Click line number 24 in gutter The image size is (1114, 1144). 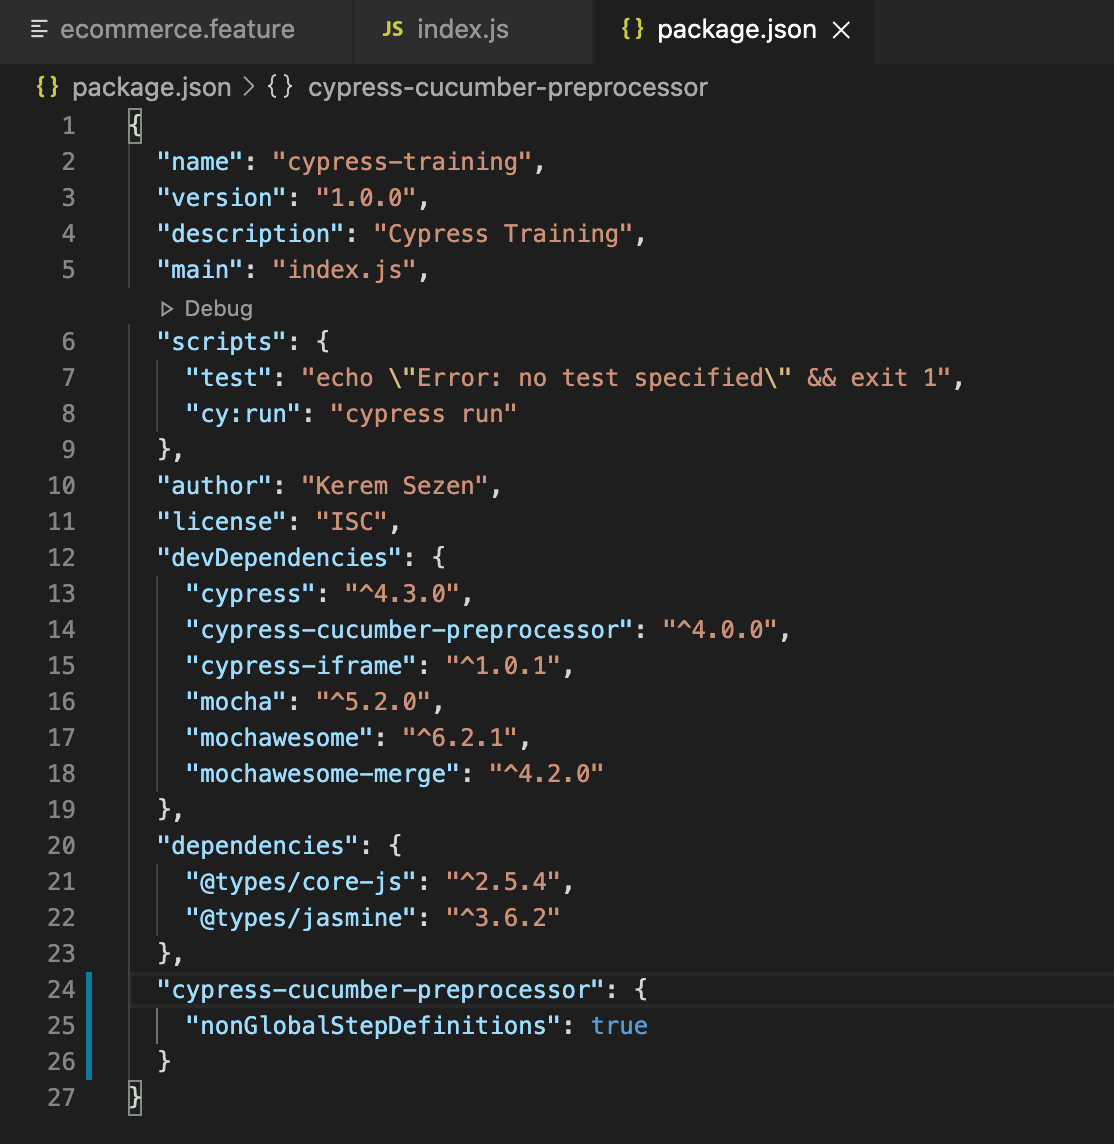click(x=61, y=989)
